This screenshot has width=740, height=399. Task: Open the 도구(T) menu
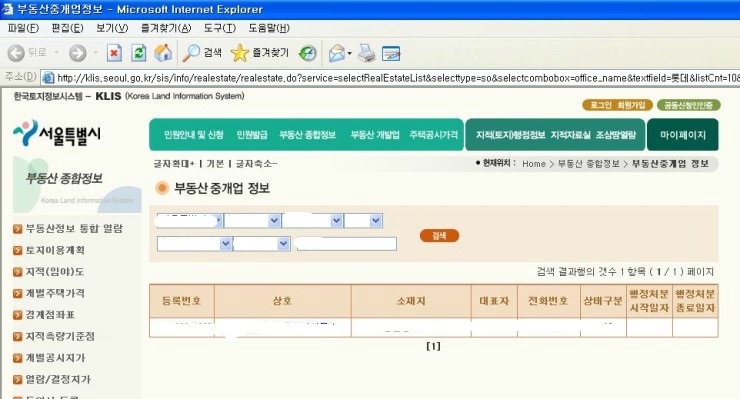[x=219, y=28]
